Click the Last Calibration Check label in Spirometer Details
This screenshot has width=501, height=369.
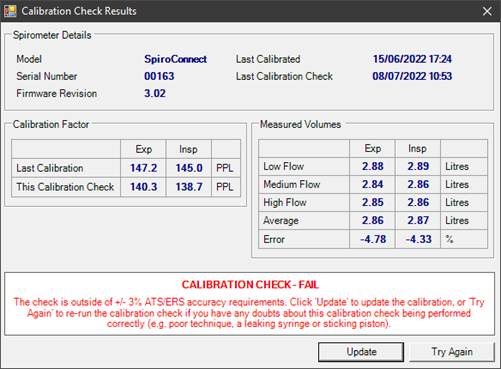(x=284, y=76)
